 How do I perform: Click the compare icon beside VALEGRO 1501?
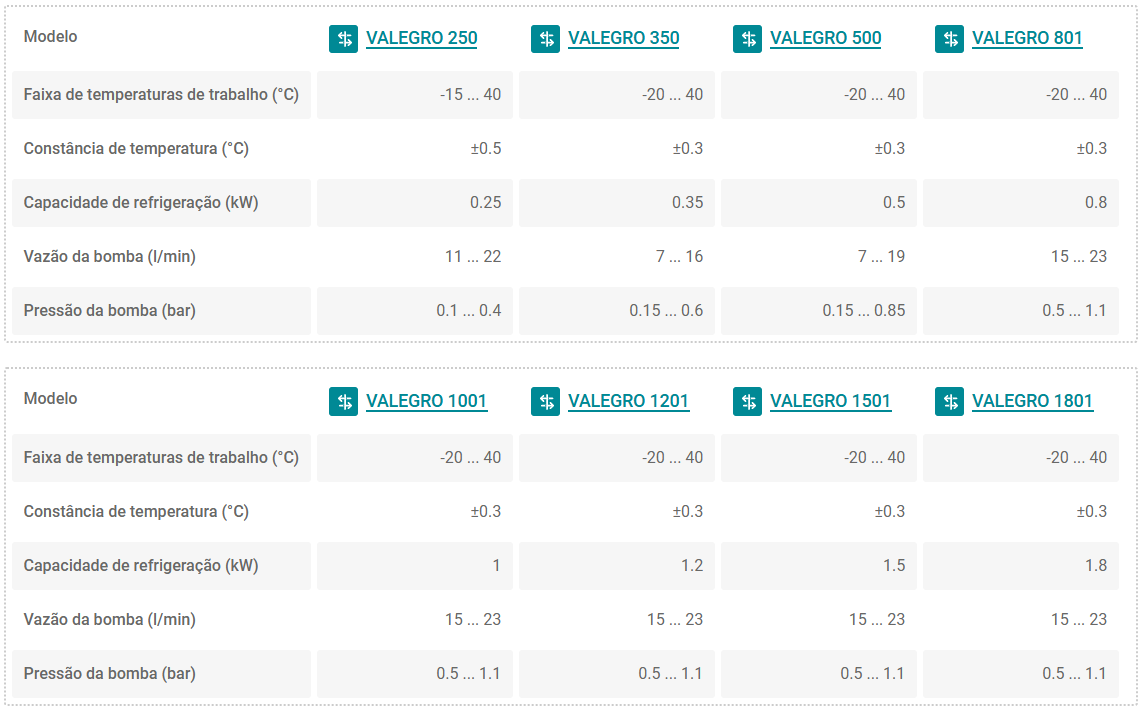pos(747,401)
